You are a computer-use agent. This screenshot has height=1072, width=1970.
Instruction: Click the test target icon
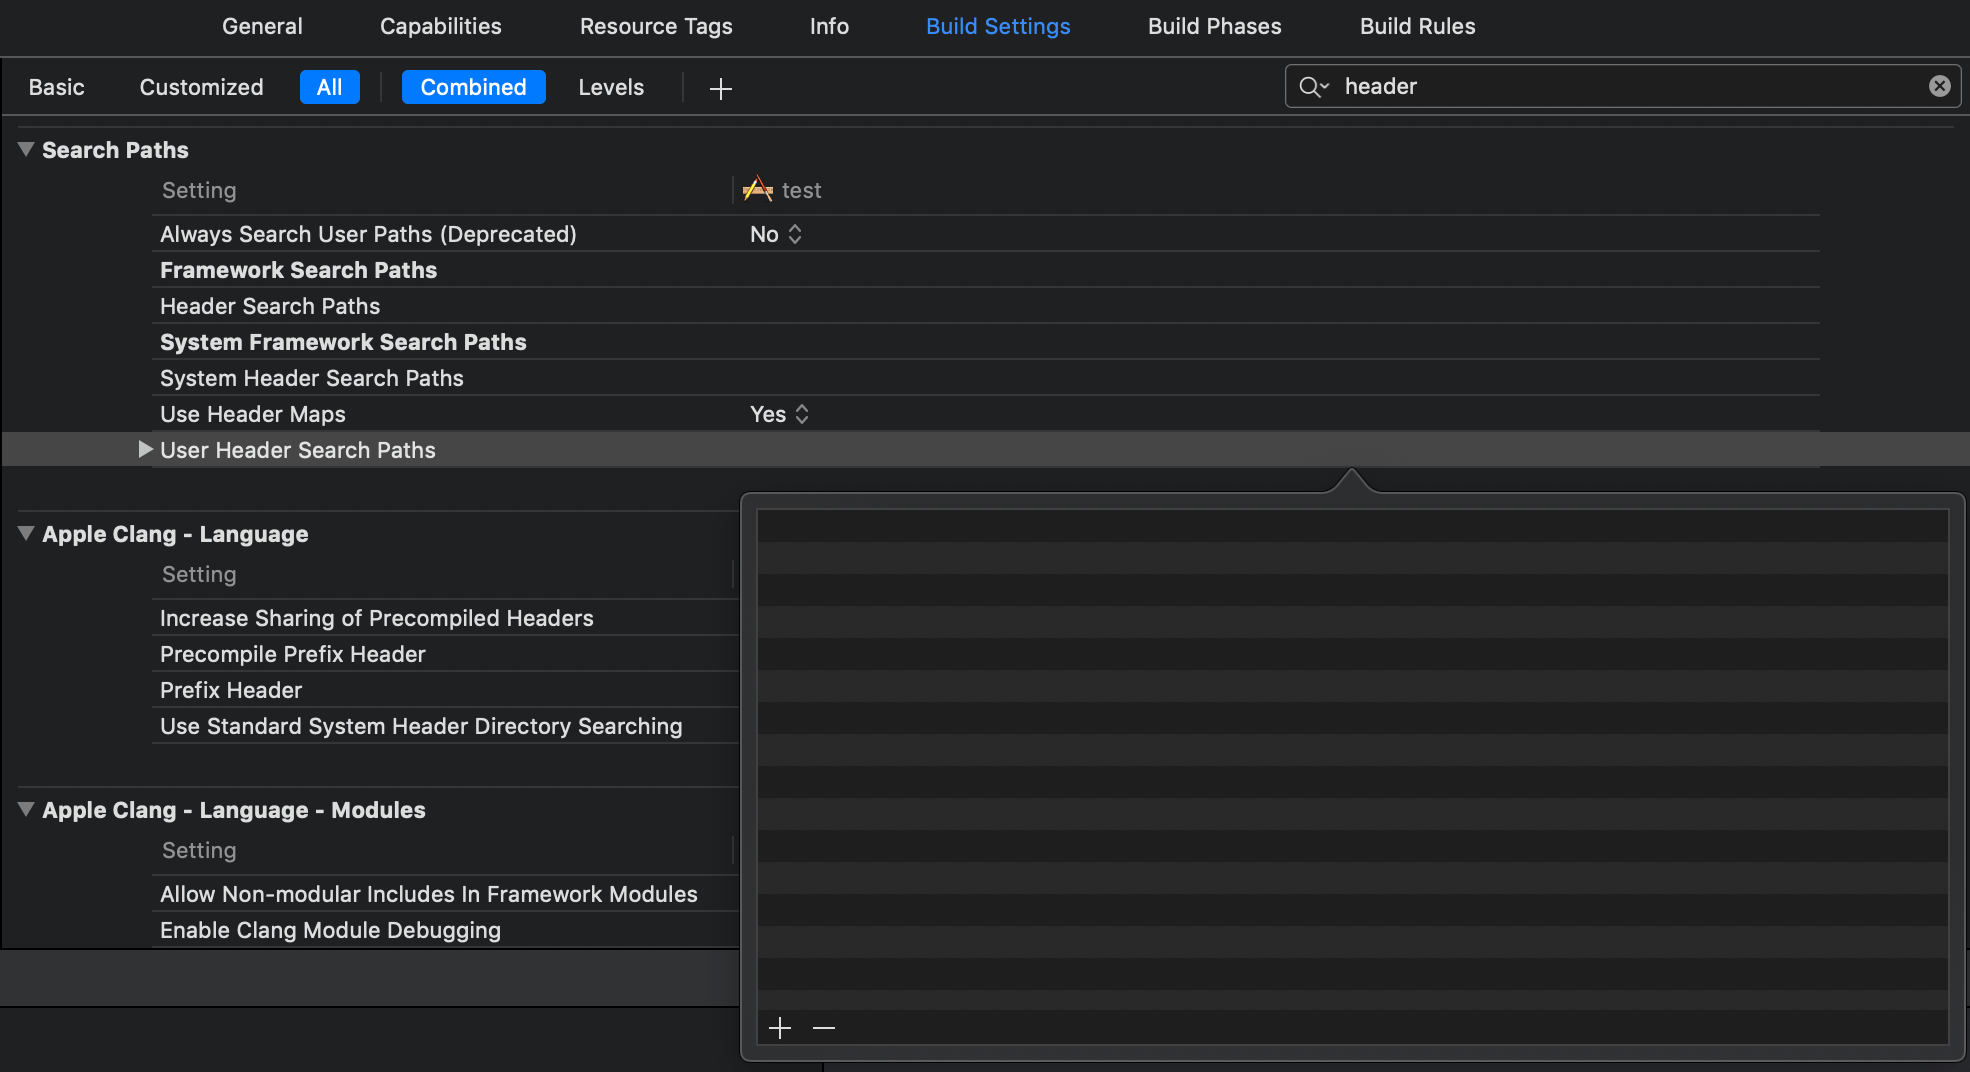(758, 189)
